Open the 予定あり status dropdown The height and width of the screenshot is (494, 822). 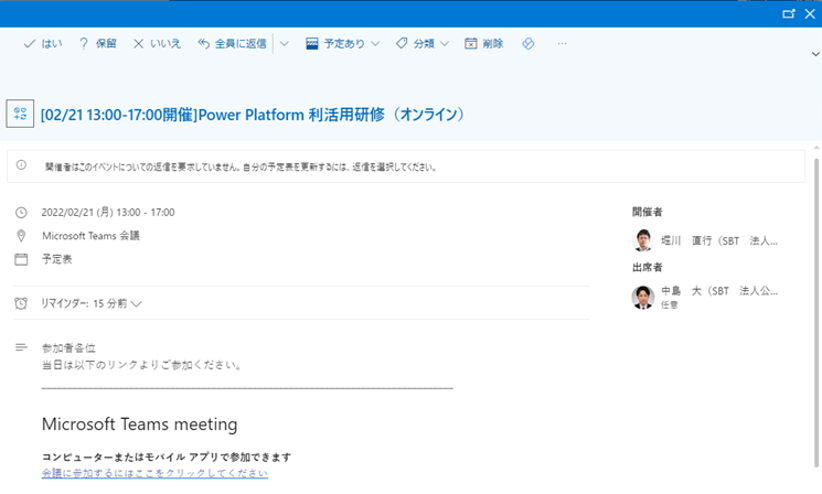[343, 44]
